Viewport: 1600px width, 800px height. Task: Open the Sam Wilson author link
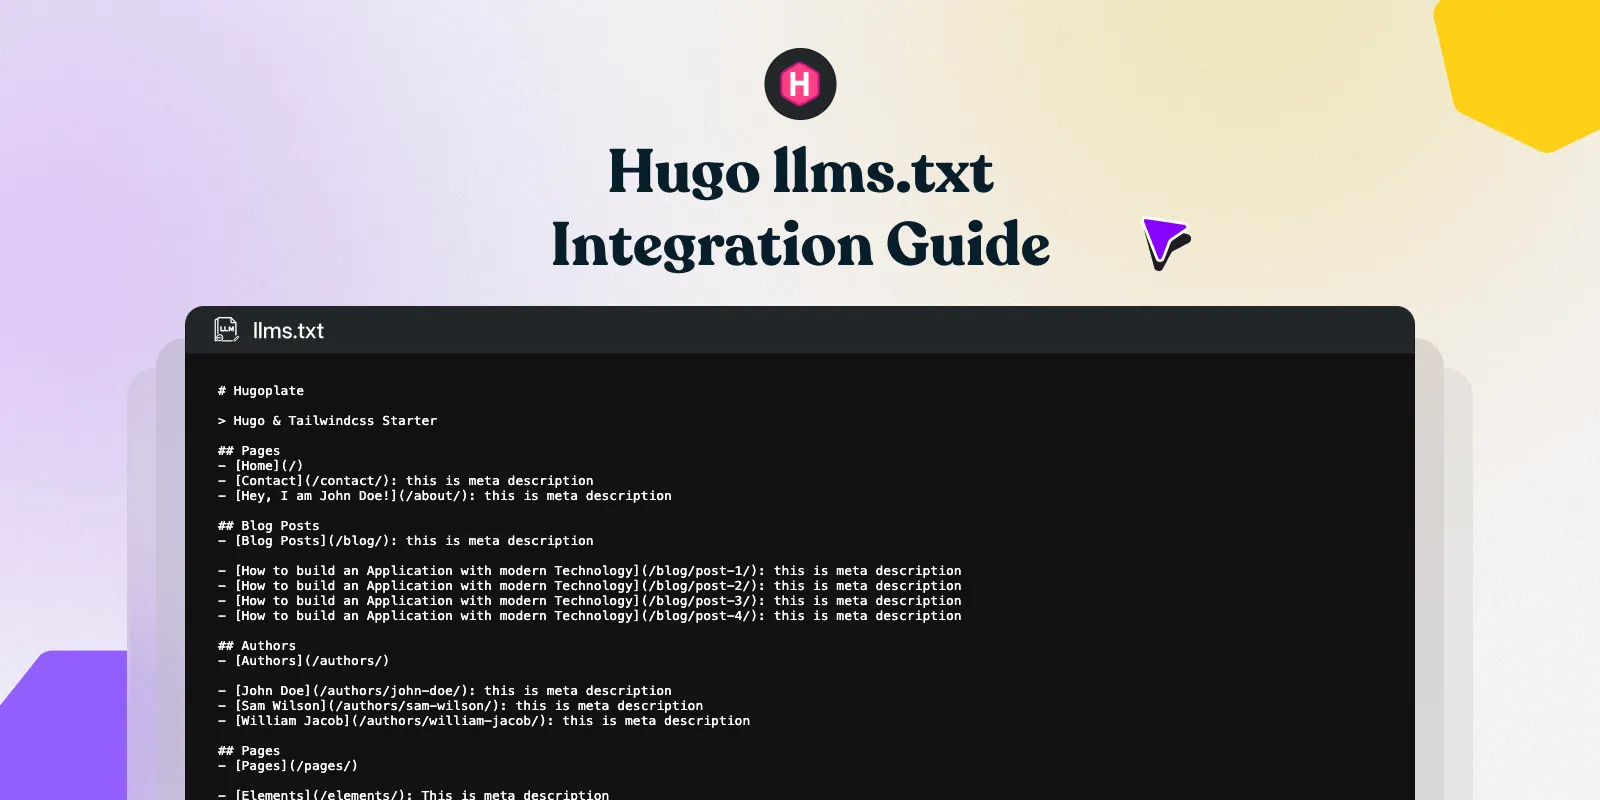click(x=370, y=706)
